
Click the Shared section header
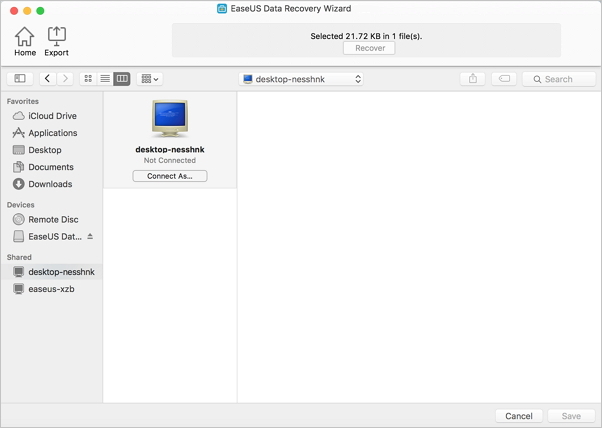click(19, 257)
